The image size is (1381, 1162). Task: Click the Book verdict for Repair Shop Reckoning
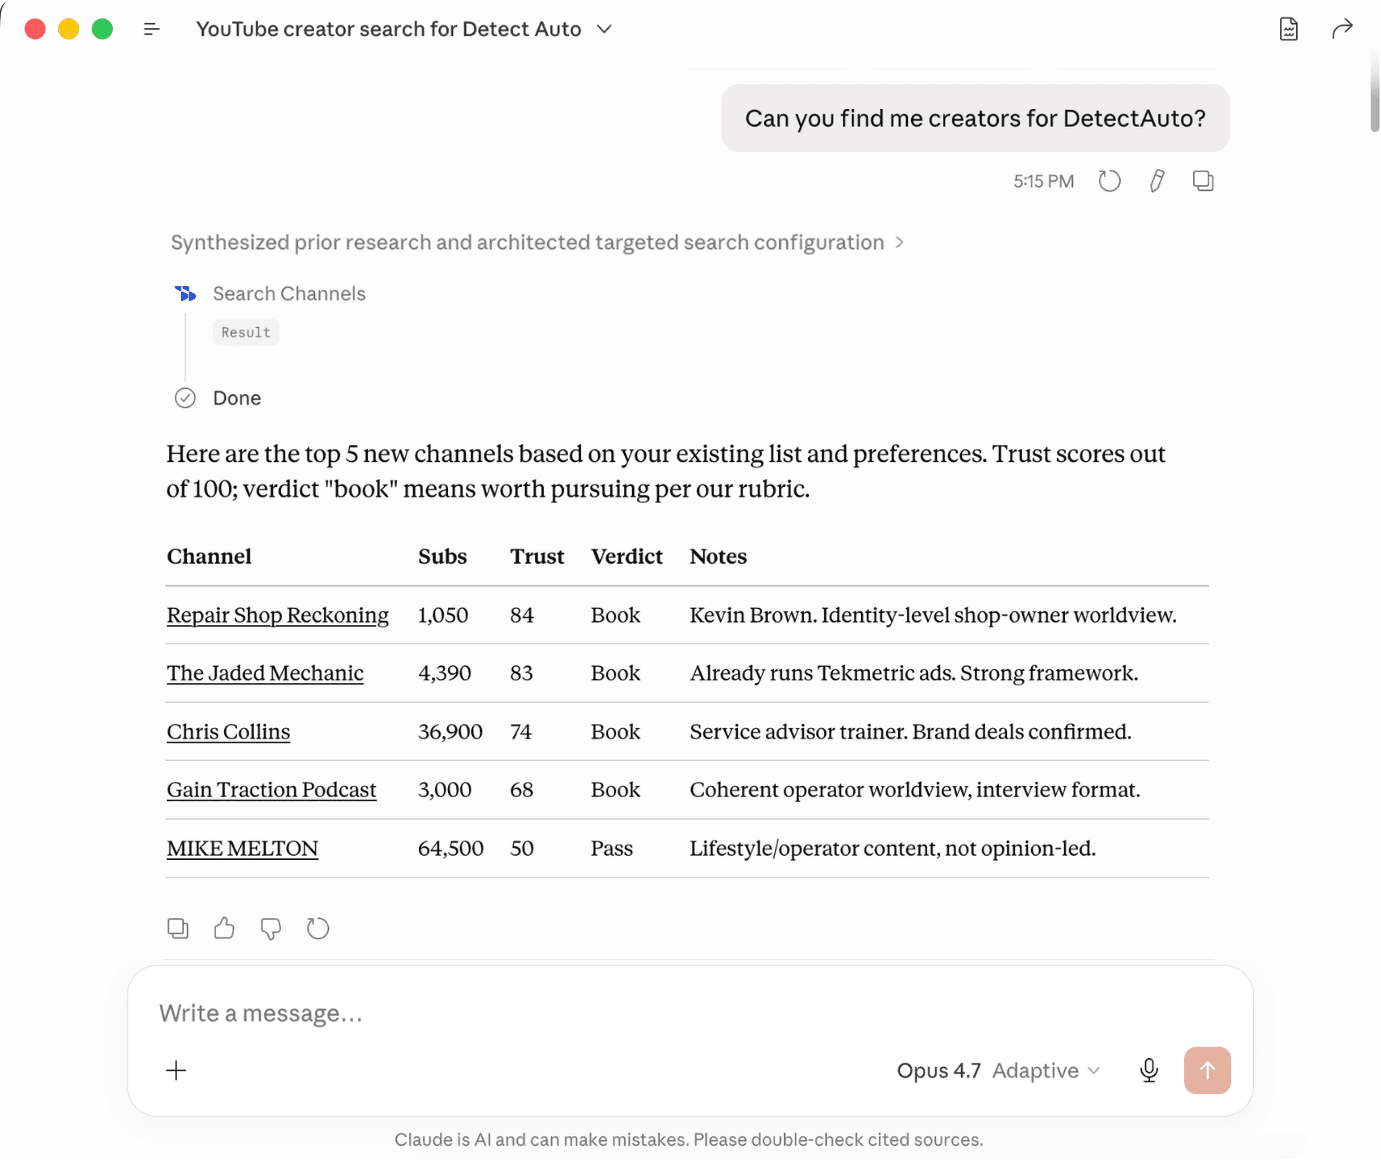pos(616,615)
